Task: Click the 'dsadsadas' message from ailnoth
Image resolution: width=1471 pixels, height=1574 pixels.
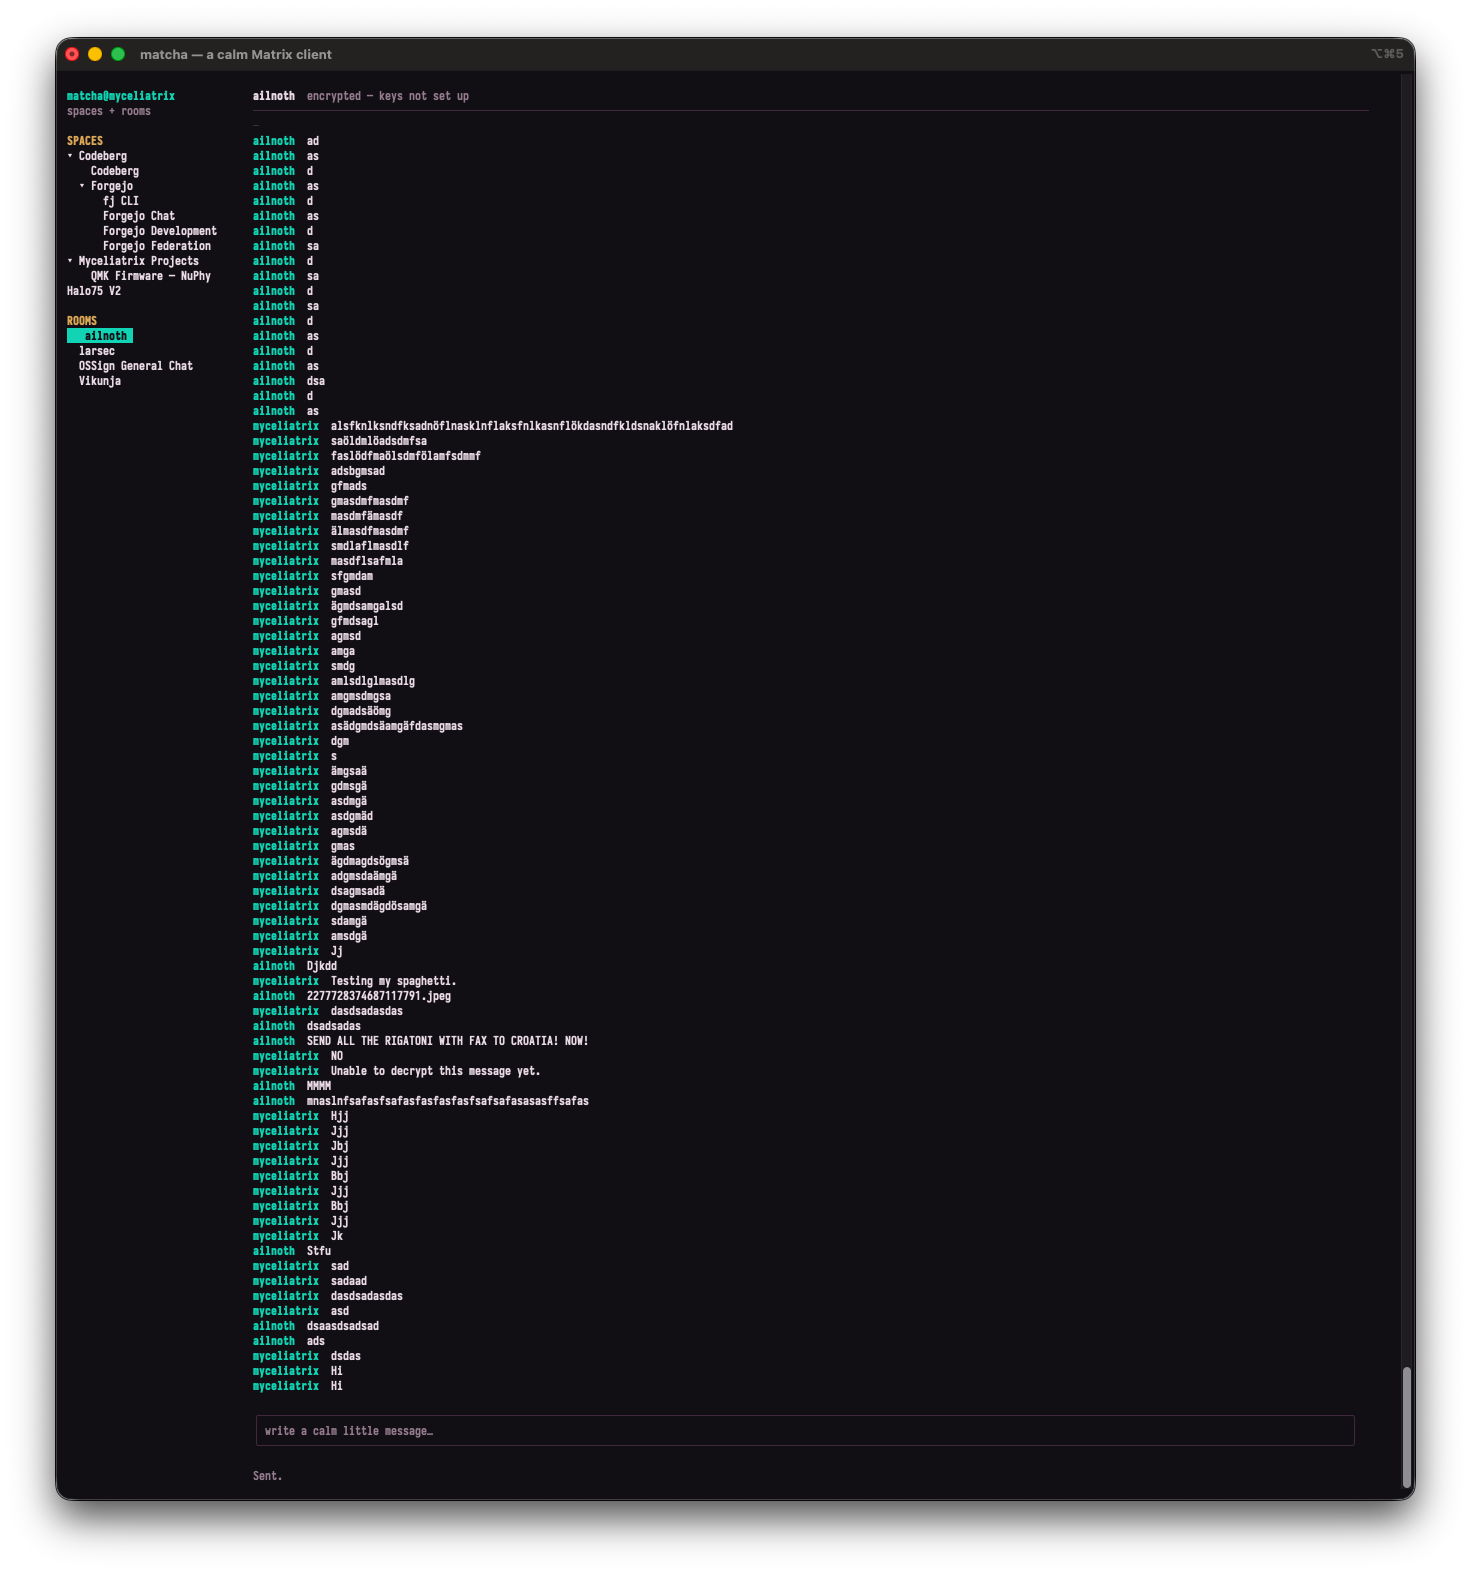Action: point(334,1026)
